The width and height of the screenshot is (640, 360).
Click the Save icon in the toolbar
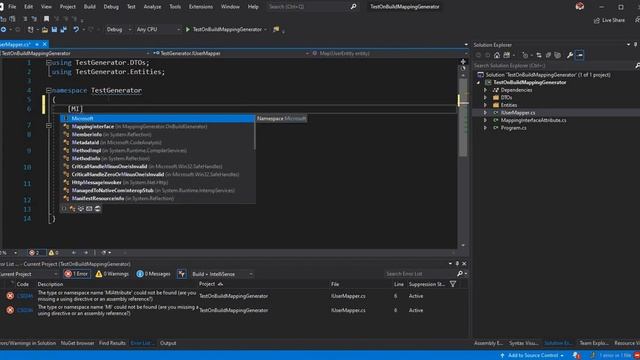pos(54,29)
